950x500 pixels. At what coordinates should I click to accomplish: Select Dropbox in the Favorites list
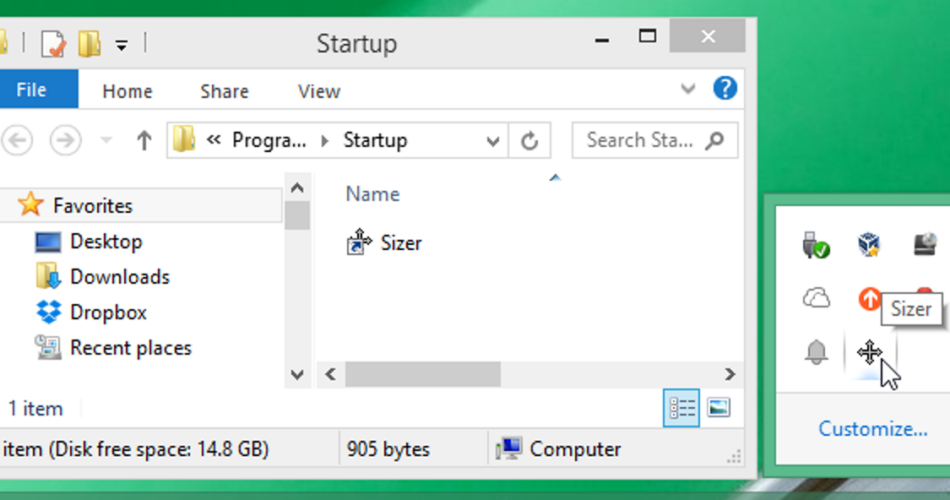click(x=108, y=312)
